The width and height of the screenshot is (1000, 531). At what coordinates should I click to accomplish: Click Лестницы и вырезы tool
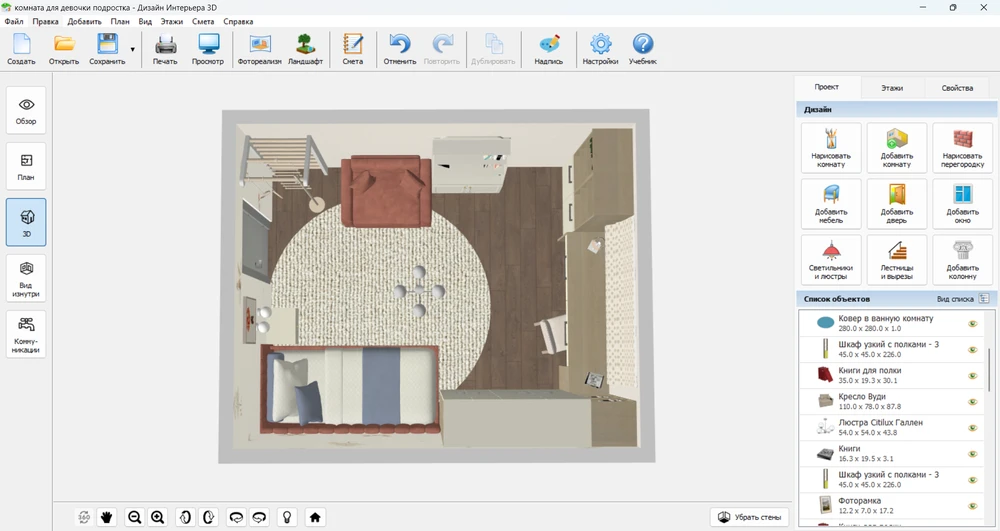click(896, 258)
